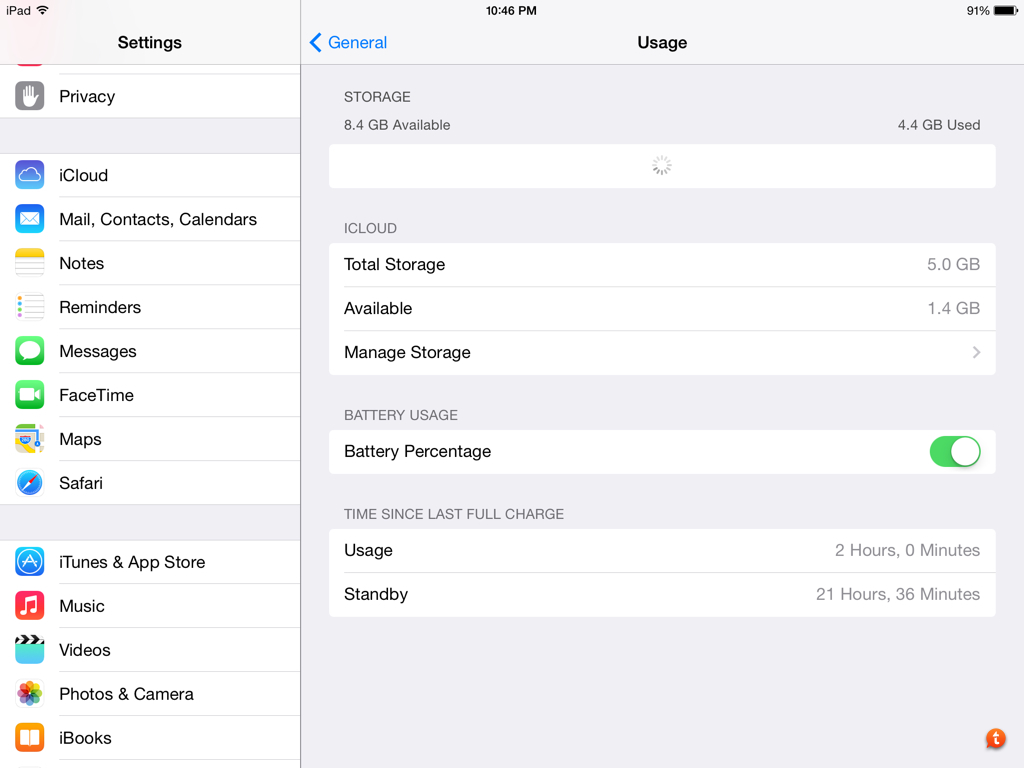Open Safari settings row

(x=150, y=483)
